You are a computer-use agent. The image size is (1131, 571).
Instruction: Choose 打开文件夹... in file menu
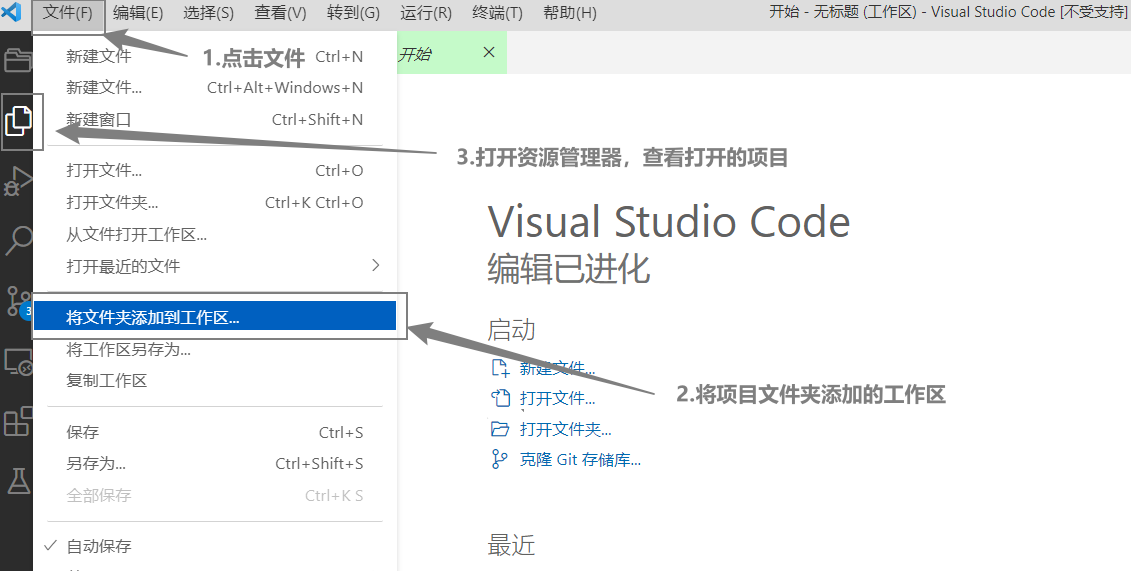point(215,202)
